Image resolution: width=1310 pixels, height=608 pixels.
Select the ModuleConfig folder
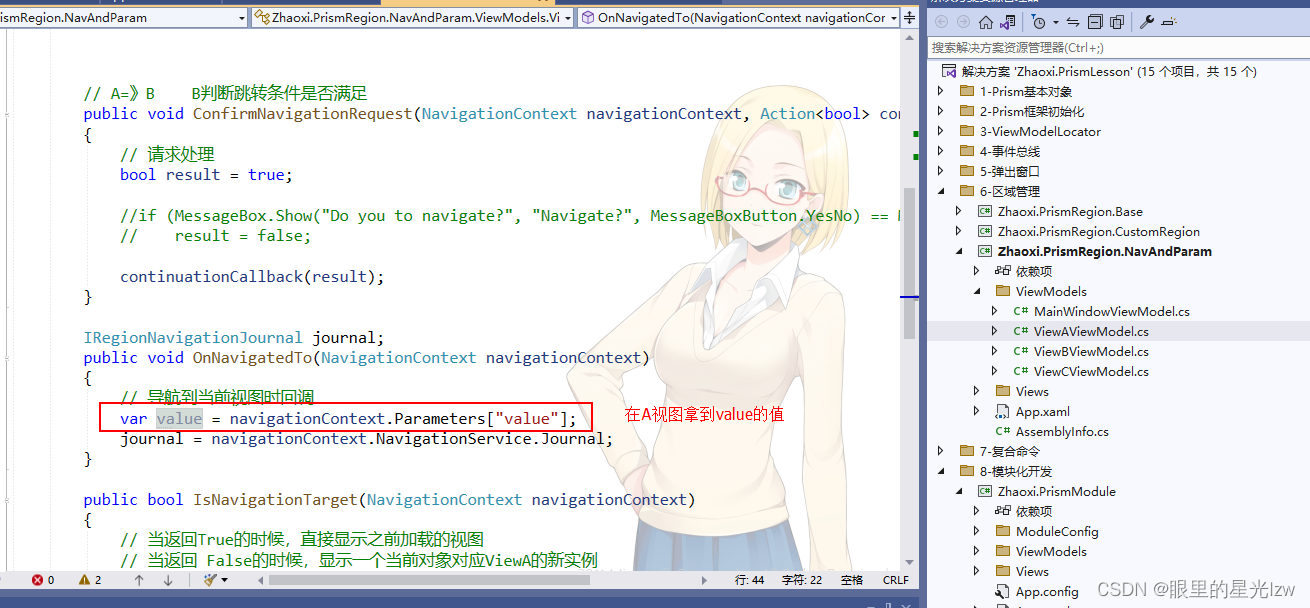coord(1057,531)
